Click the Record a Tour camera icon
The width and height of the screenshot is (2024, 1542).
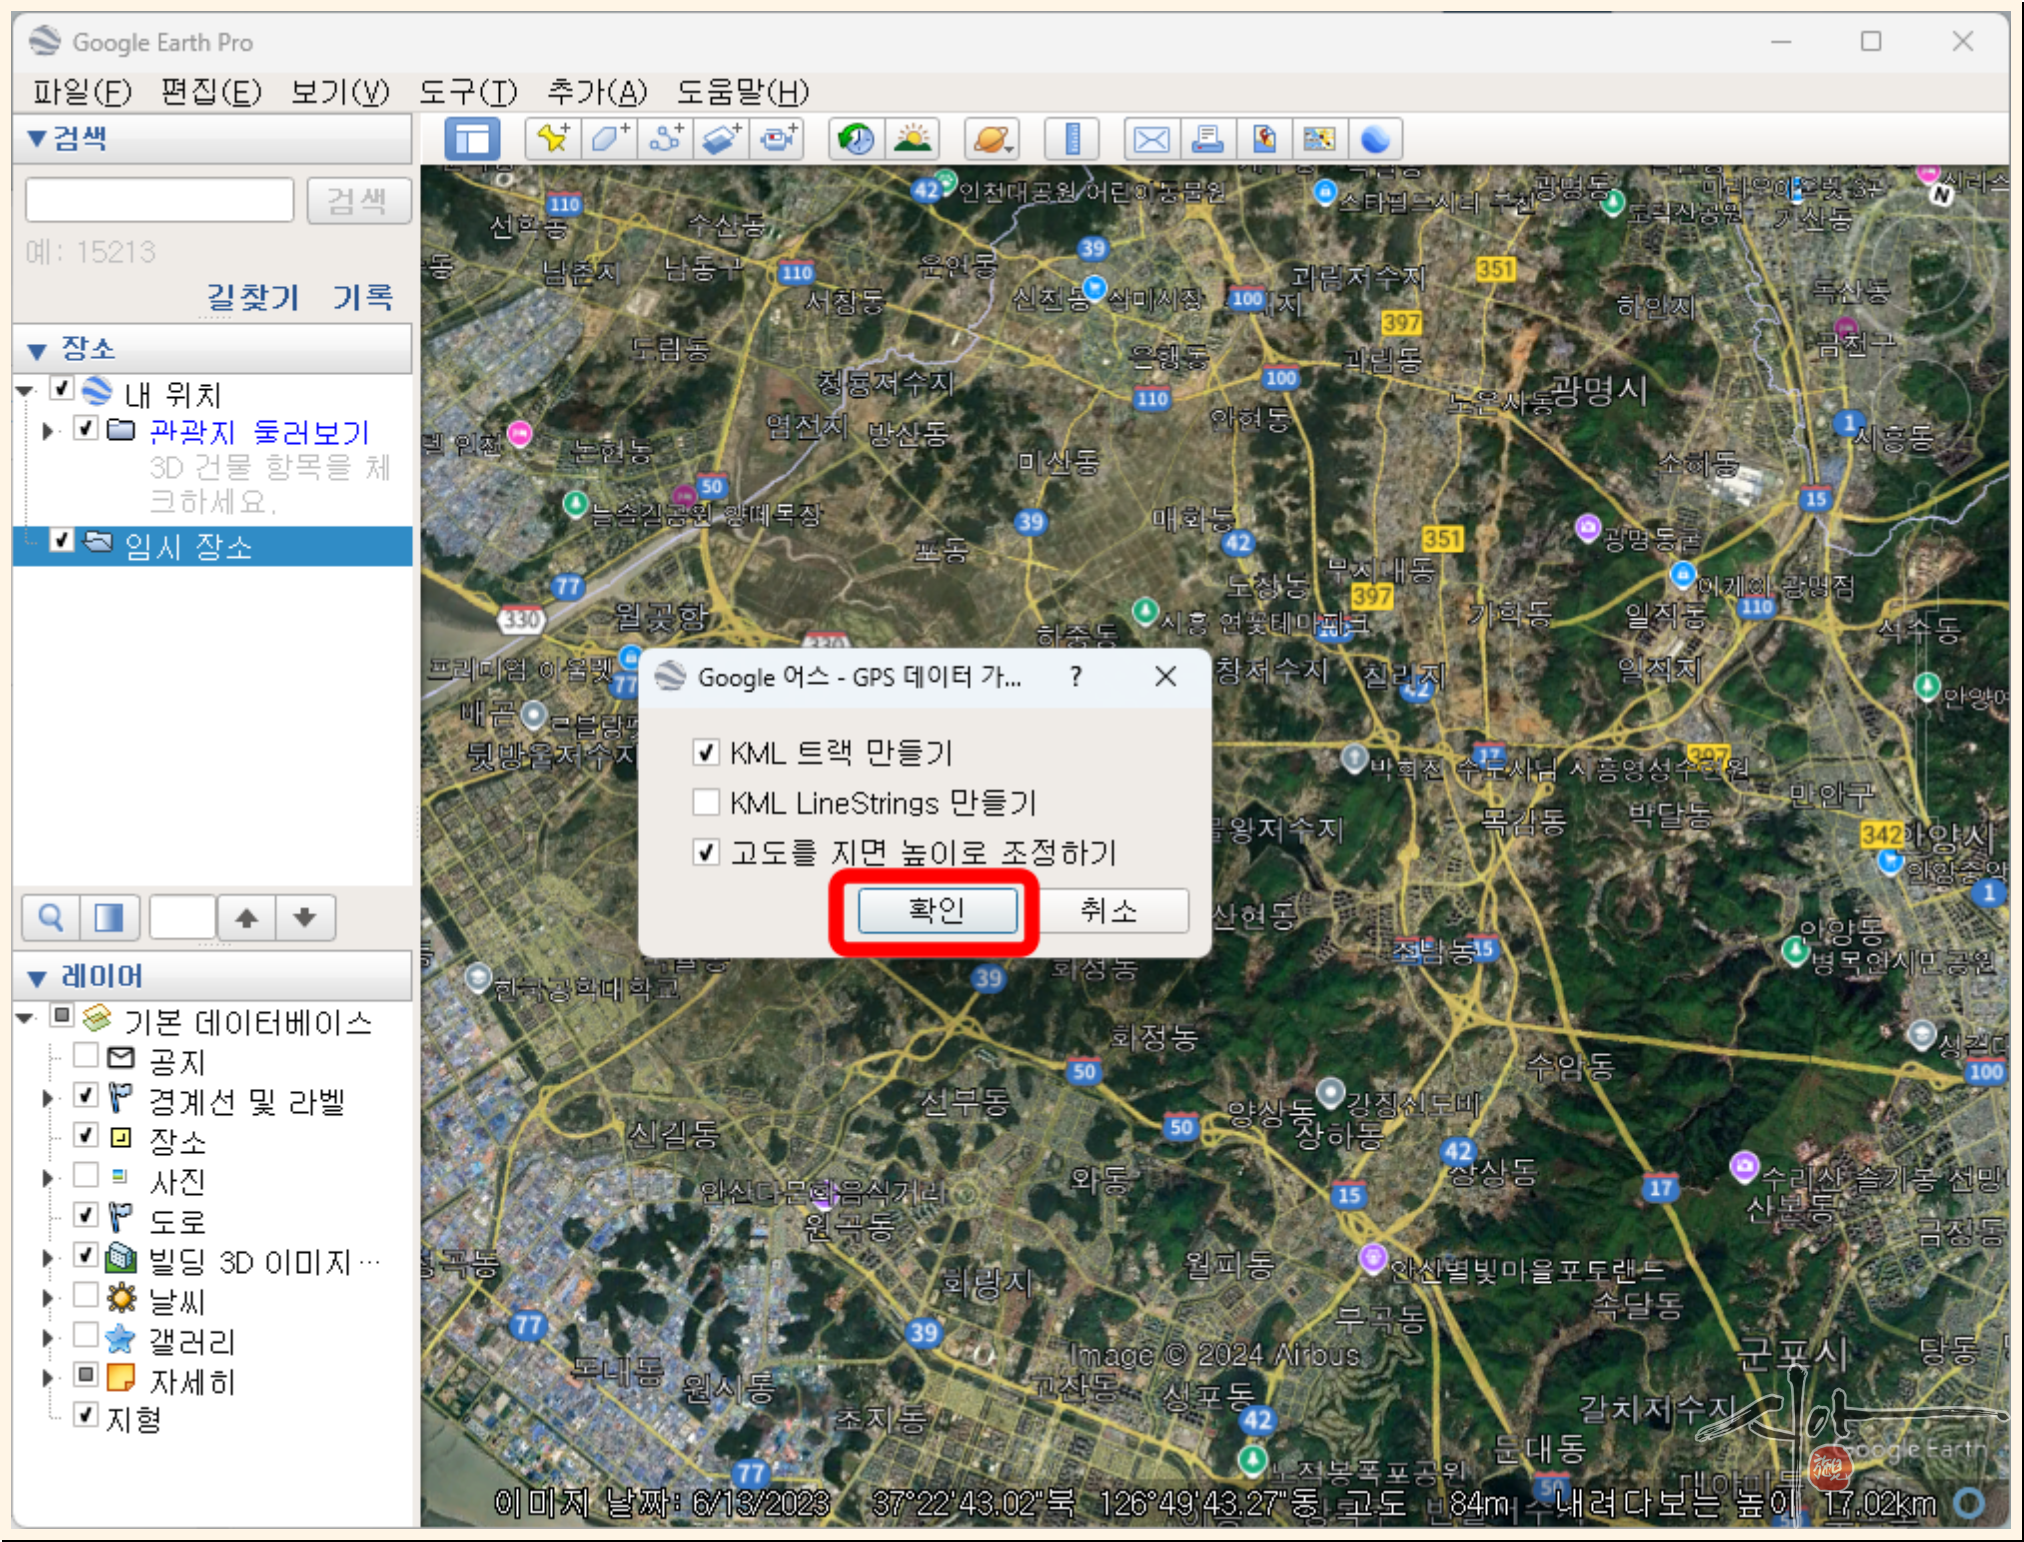778,139
